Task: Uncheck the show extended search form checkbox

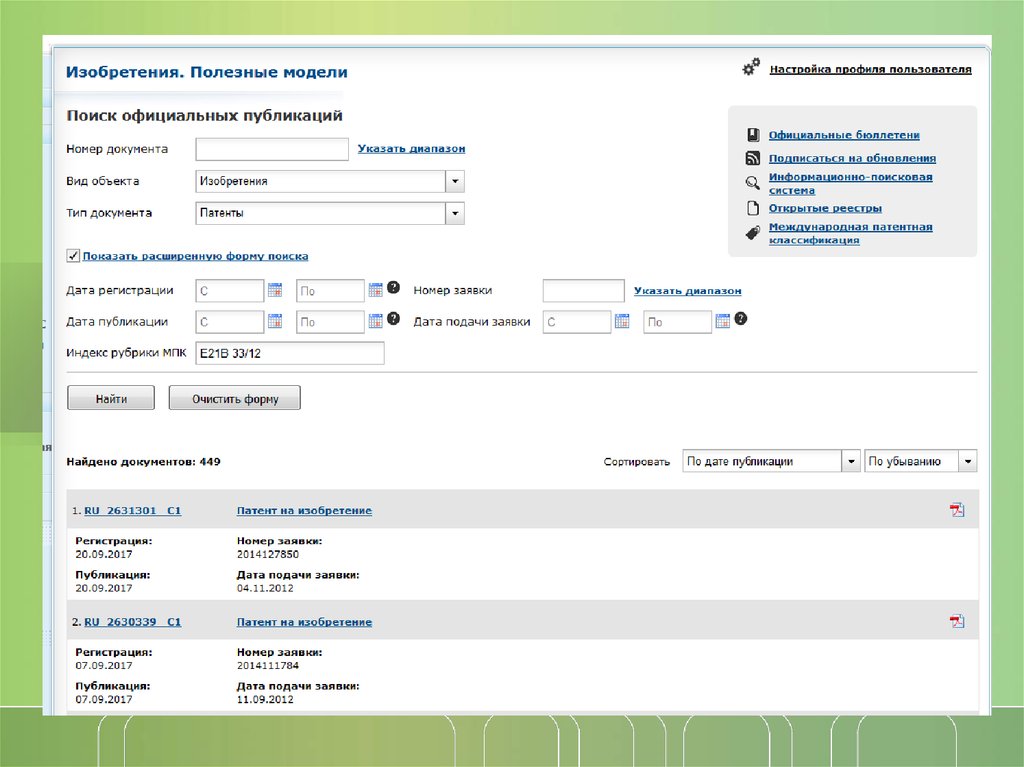Action: pos(73,256)
